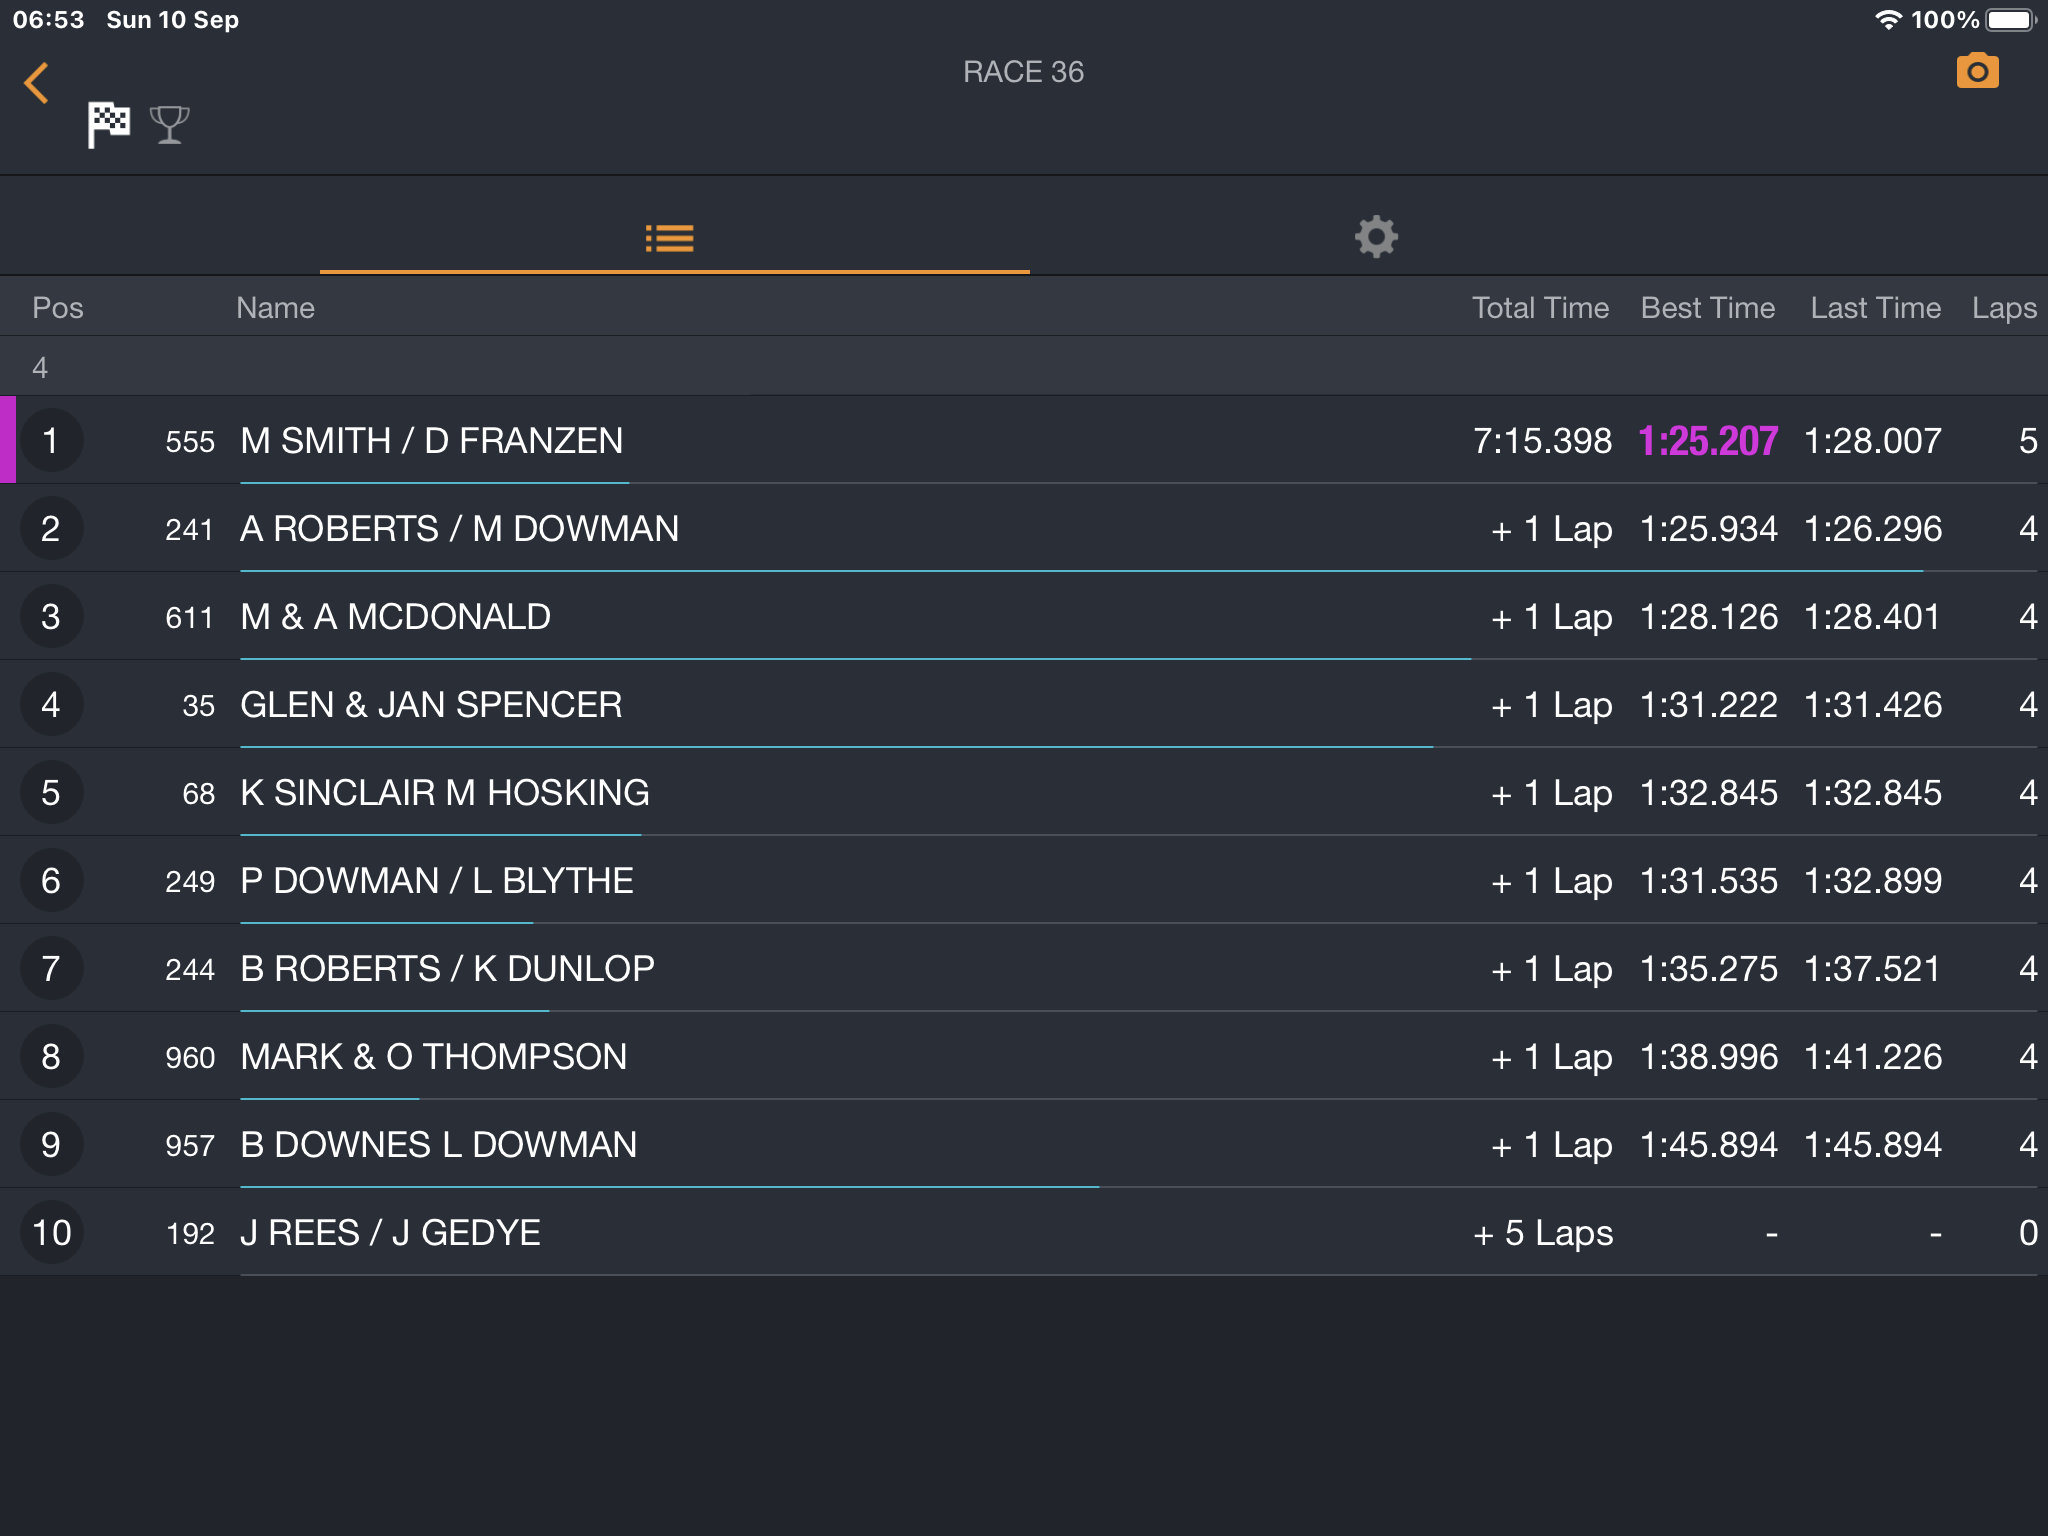Screen dimensions: 2048x1536
Task: Select the M SMITH / D FRANZEN row
Action: pyautogui.click(x=1024, y=440)
